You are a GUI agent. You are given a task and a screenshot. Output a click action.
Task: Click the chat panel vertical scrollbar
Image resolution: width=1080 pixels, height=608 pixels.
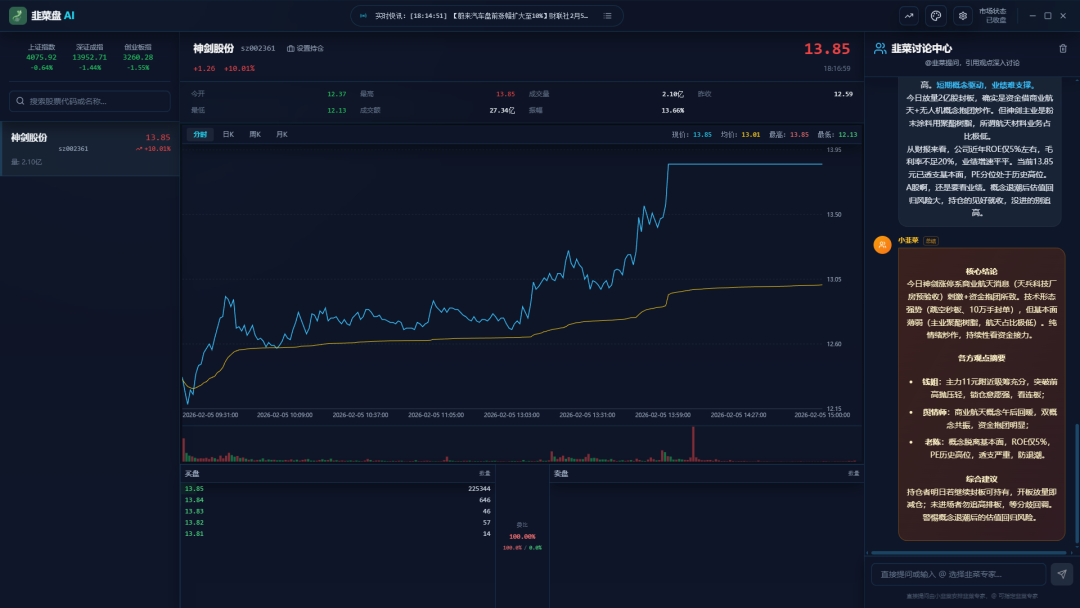pos(1077,480)
